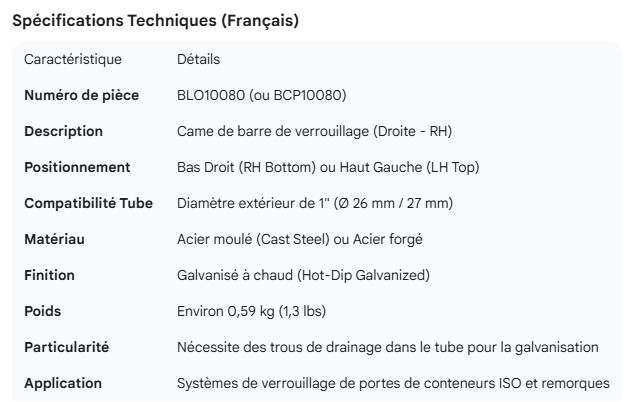630x402 pixels.
Task: Select the Positionnement row label
Action: 77,167
